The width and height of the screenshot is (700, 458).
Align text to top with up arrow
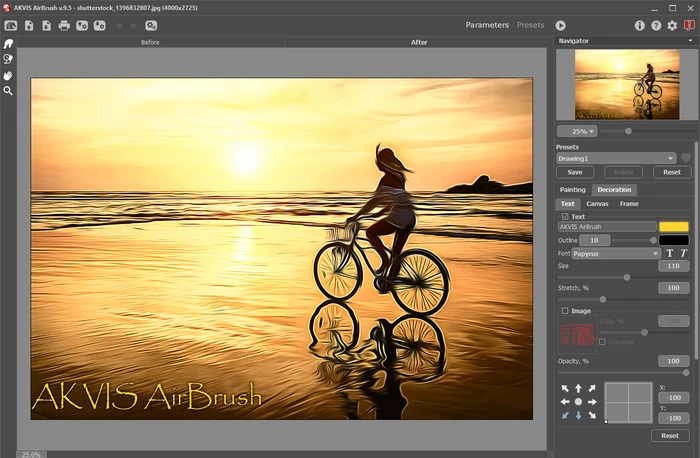[x=578, y=388]
